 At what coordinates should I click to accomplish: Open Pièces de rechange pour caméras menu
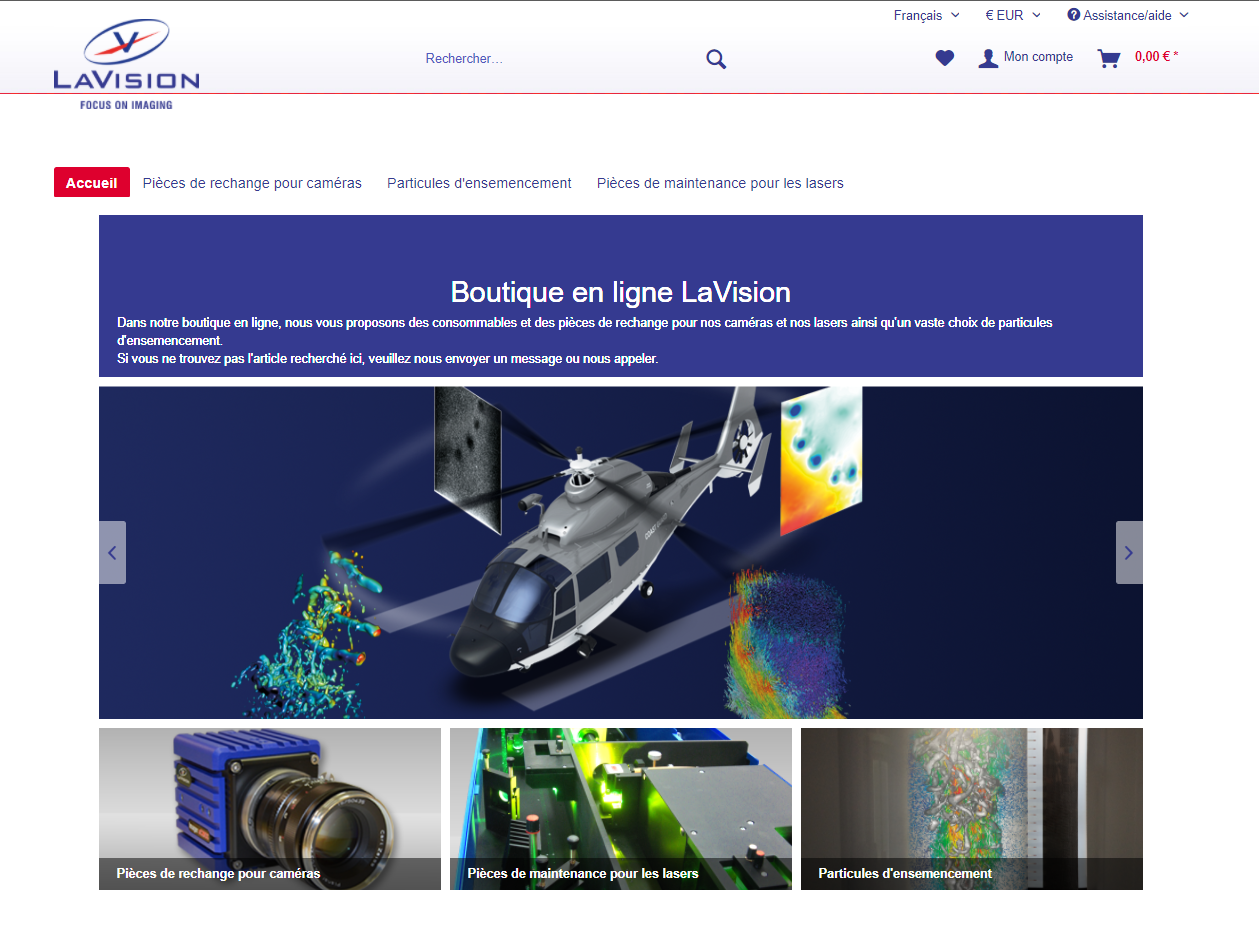coord(252,183)
